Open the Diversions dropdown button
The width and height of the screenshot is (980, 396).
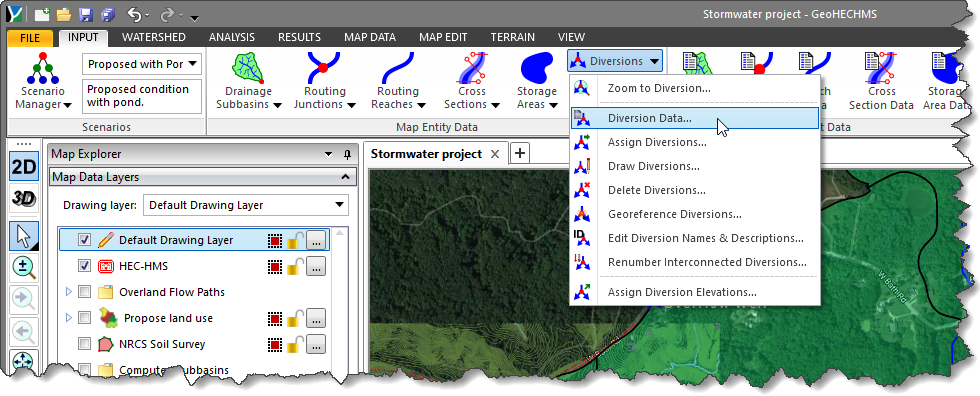615,61
